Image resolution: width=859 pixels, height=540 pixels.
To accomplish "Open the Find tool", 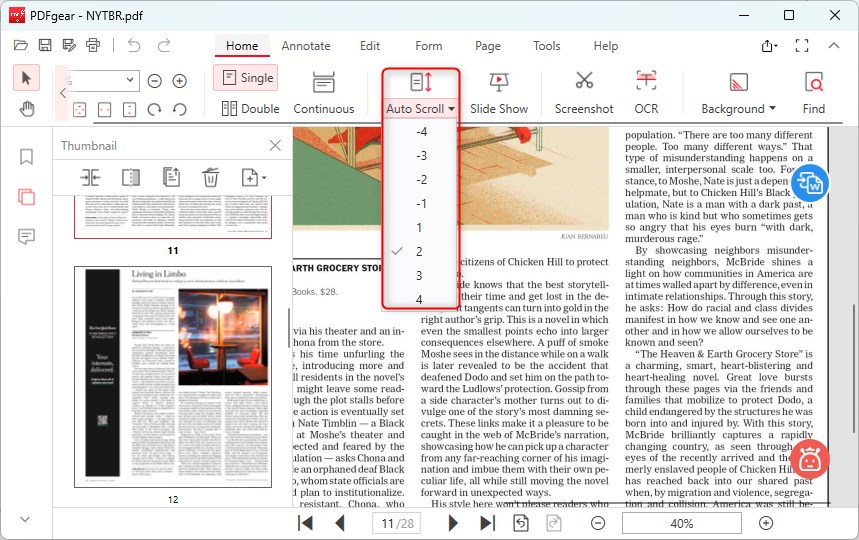I will coord(814,93).
